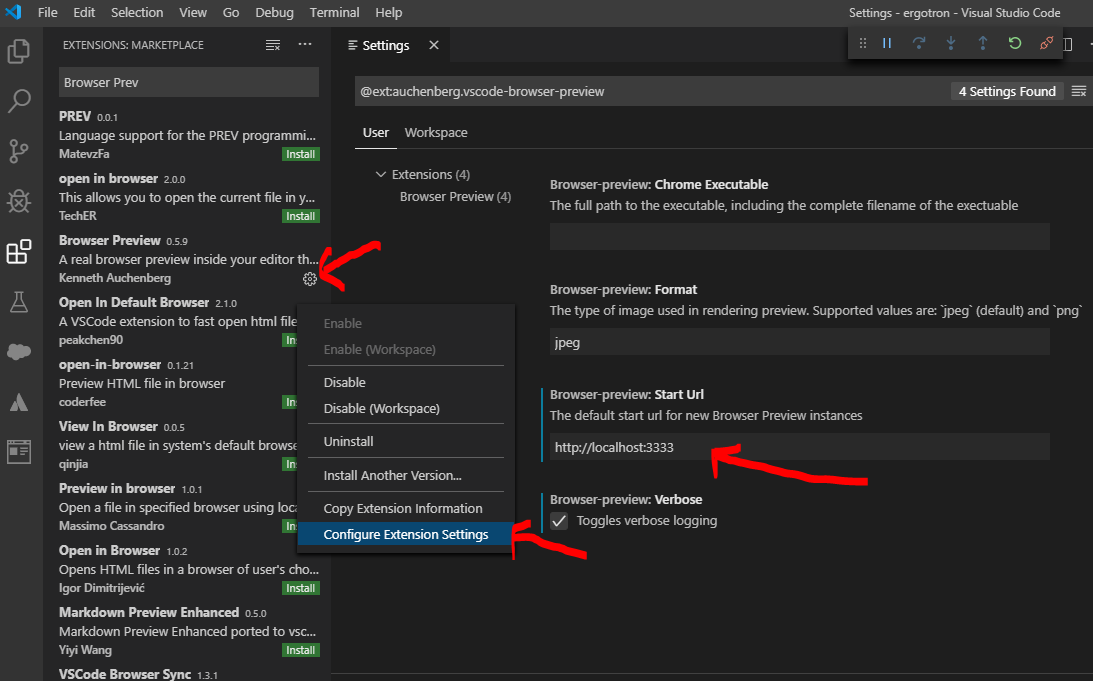Choose Copy Extension Information
The width and height of the screenshot is (1093, 681).
406,509
